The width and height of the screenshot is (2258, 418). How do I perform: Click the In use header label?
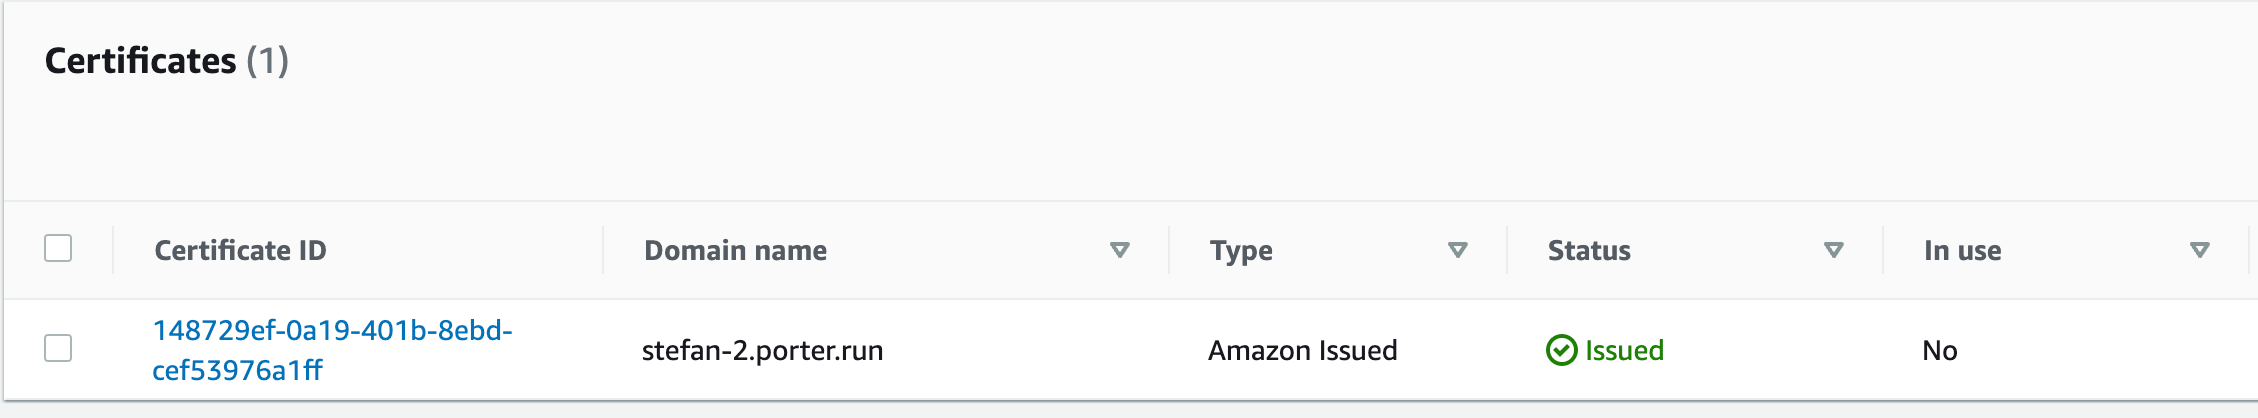pyautogui.click(x=1962, y=250)
